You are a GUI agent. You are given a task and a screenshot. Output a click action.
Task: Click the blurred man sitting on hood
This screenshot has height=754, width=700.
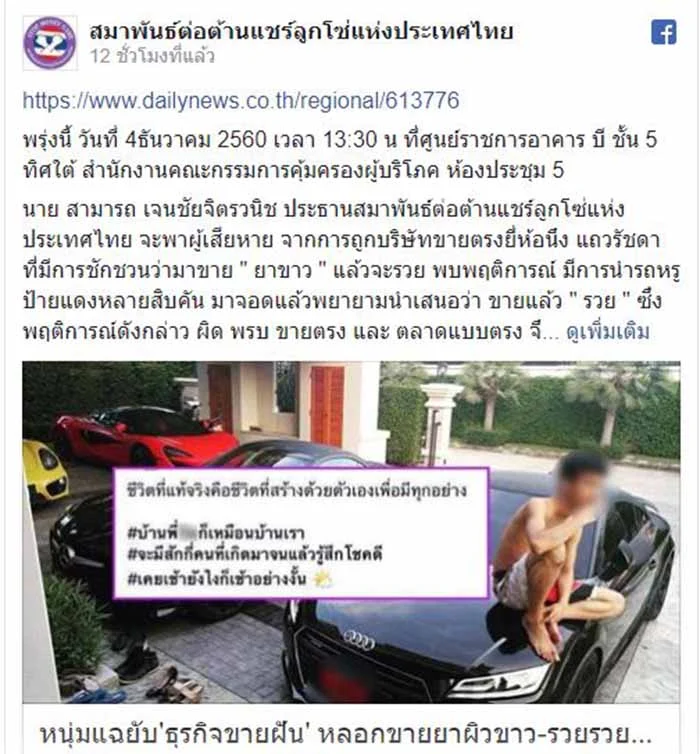[x=553, y=553]
